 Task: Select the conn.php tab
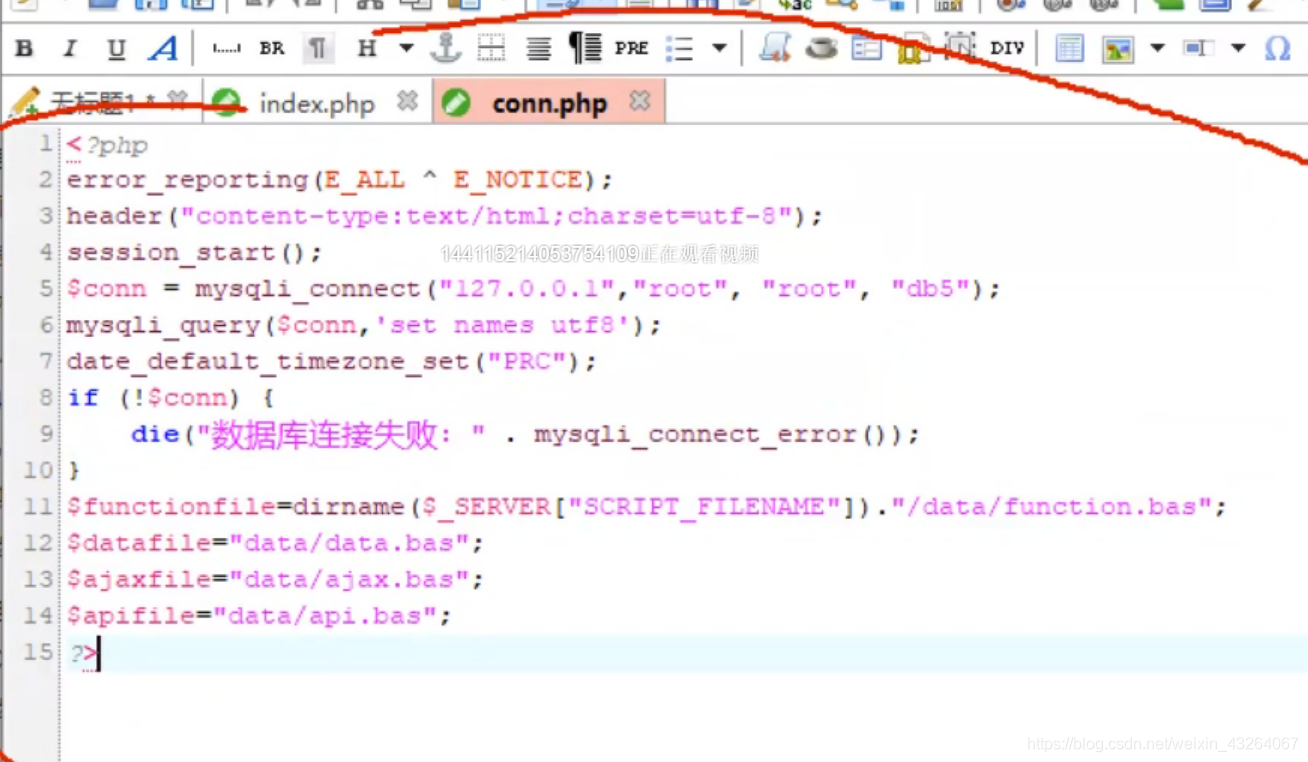549,103
